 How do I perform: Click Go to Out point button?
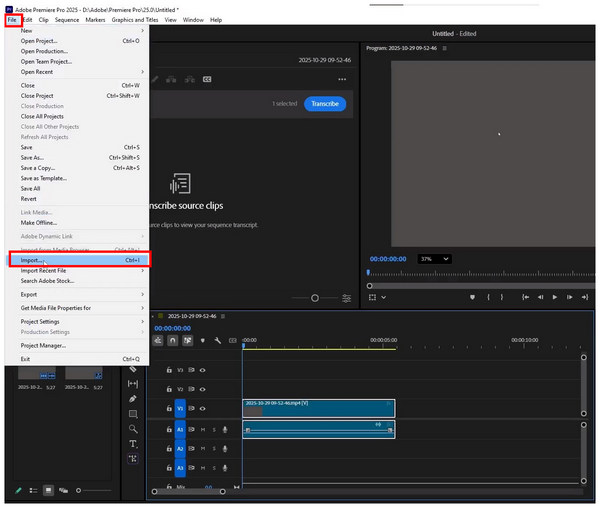tap(585, 297)
